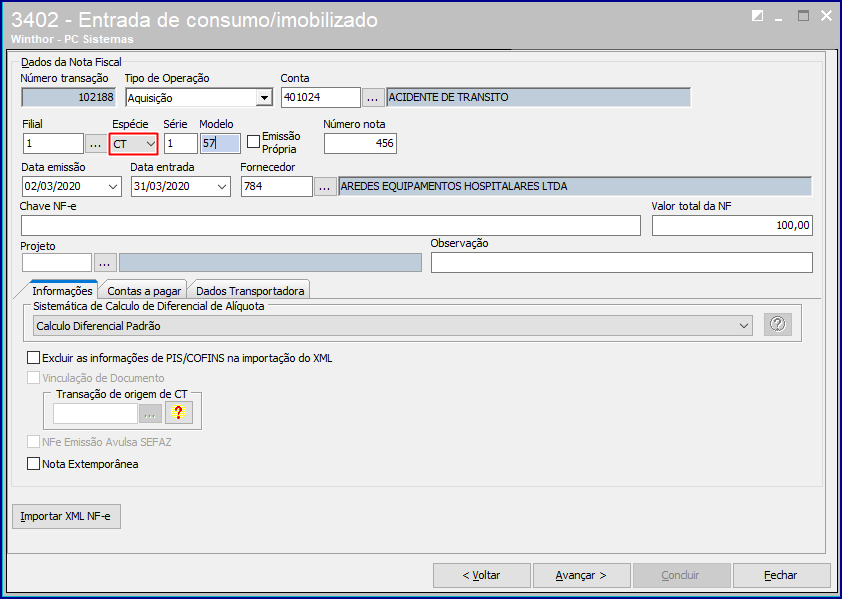Image resolution: width=842 pixels, height=599 pixels.
Task: Expand the Tipo de Operação dropdown
Action: [264, 98]
